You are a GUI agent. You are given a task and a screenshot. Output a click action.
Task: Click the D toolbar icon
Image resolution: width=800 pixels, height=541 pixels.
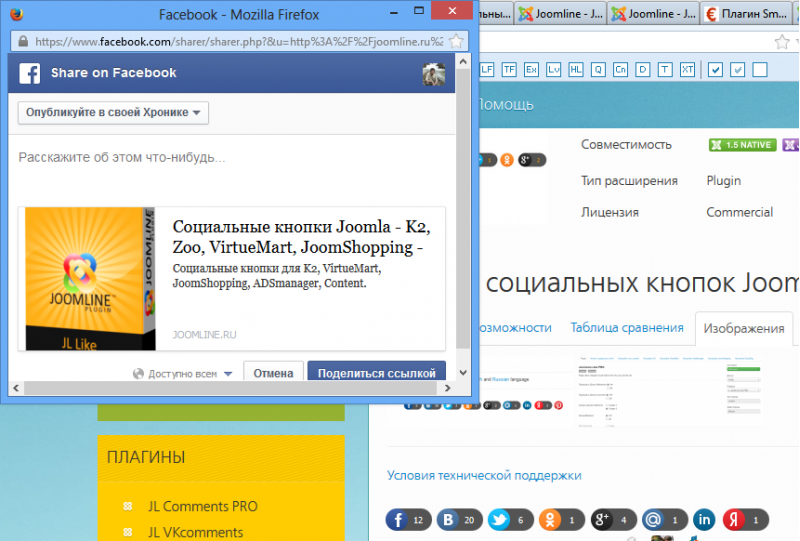tap(643, 70)
